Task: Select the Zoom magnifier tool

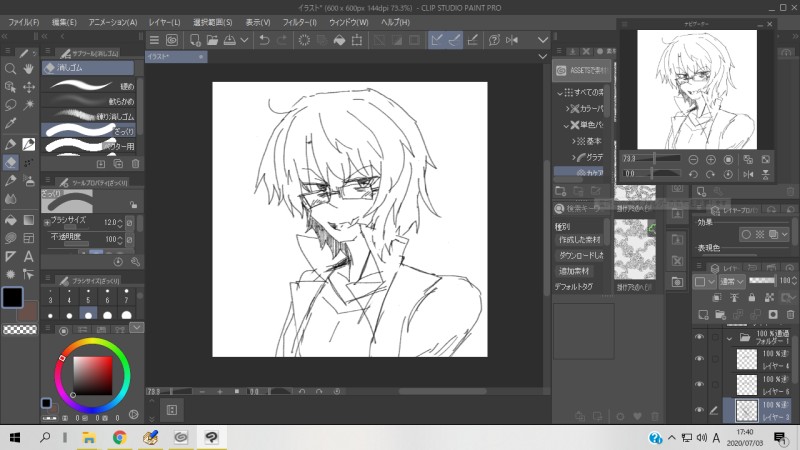Action: 10,68
